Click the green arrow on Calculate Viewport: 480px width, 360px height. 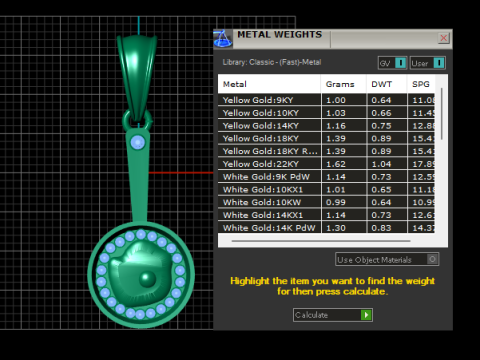click(366, 315)
